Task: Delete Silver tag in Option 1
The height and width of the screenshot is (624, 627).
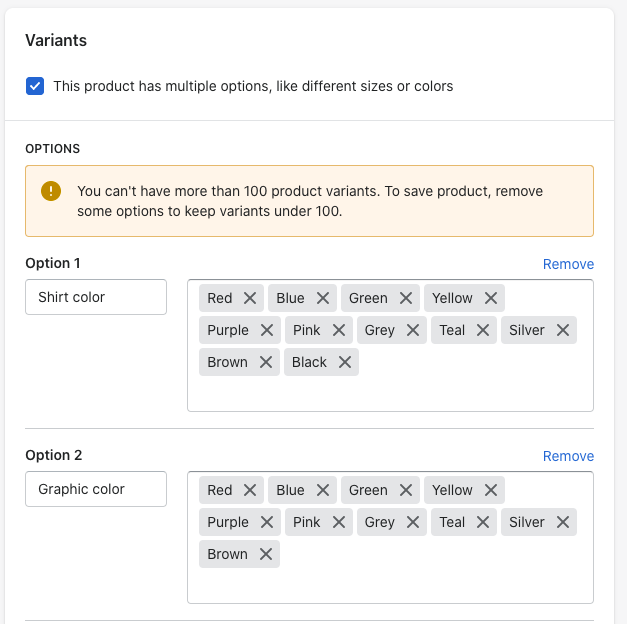Action: coord(563,330)
